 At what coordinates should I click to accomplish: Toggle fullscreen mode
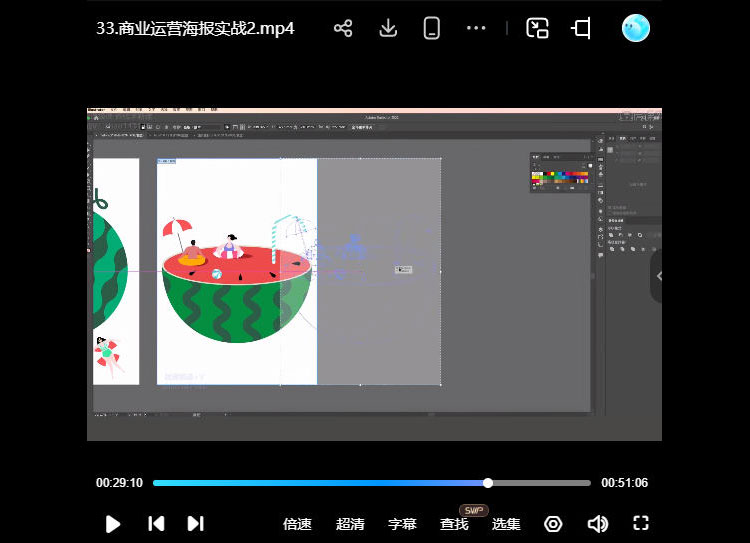tap(642, 523)
